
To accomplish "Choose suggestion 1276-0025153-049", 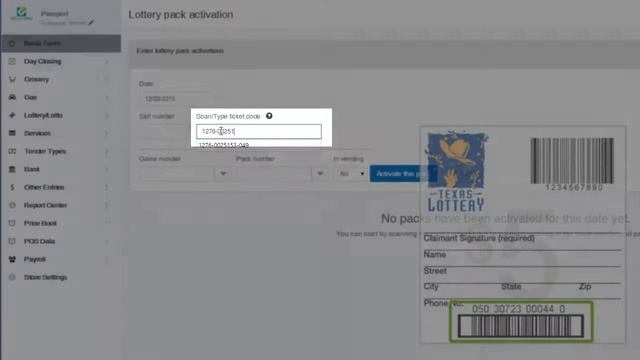I will [x=224, y=145].
